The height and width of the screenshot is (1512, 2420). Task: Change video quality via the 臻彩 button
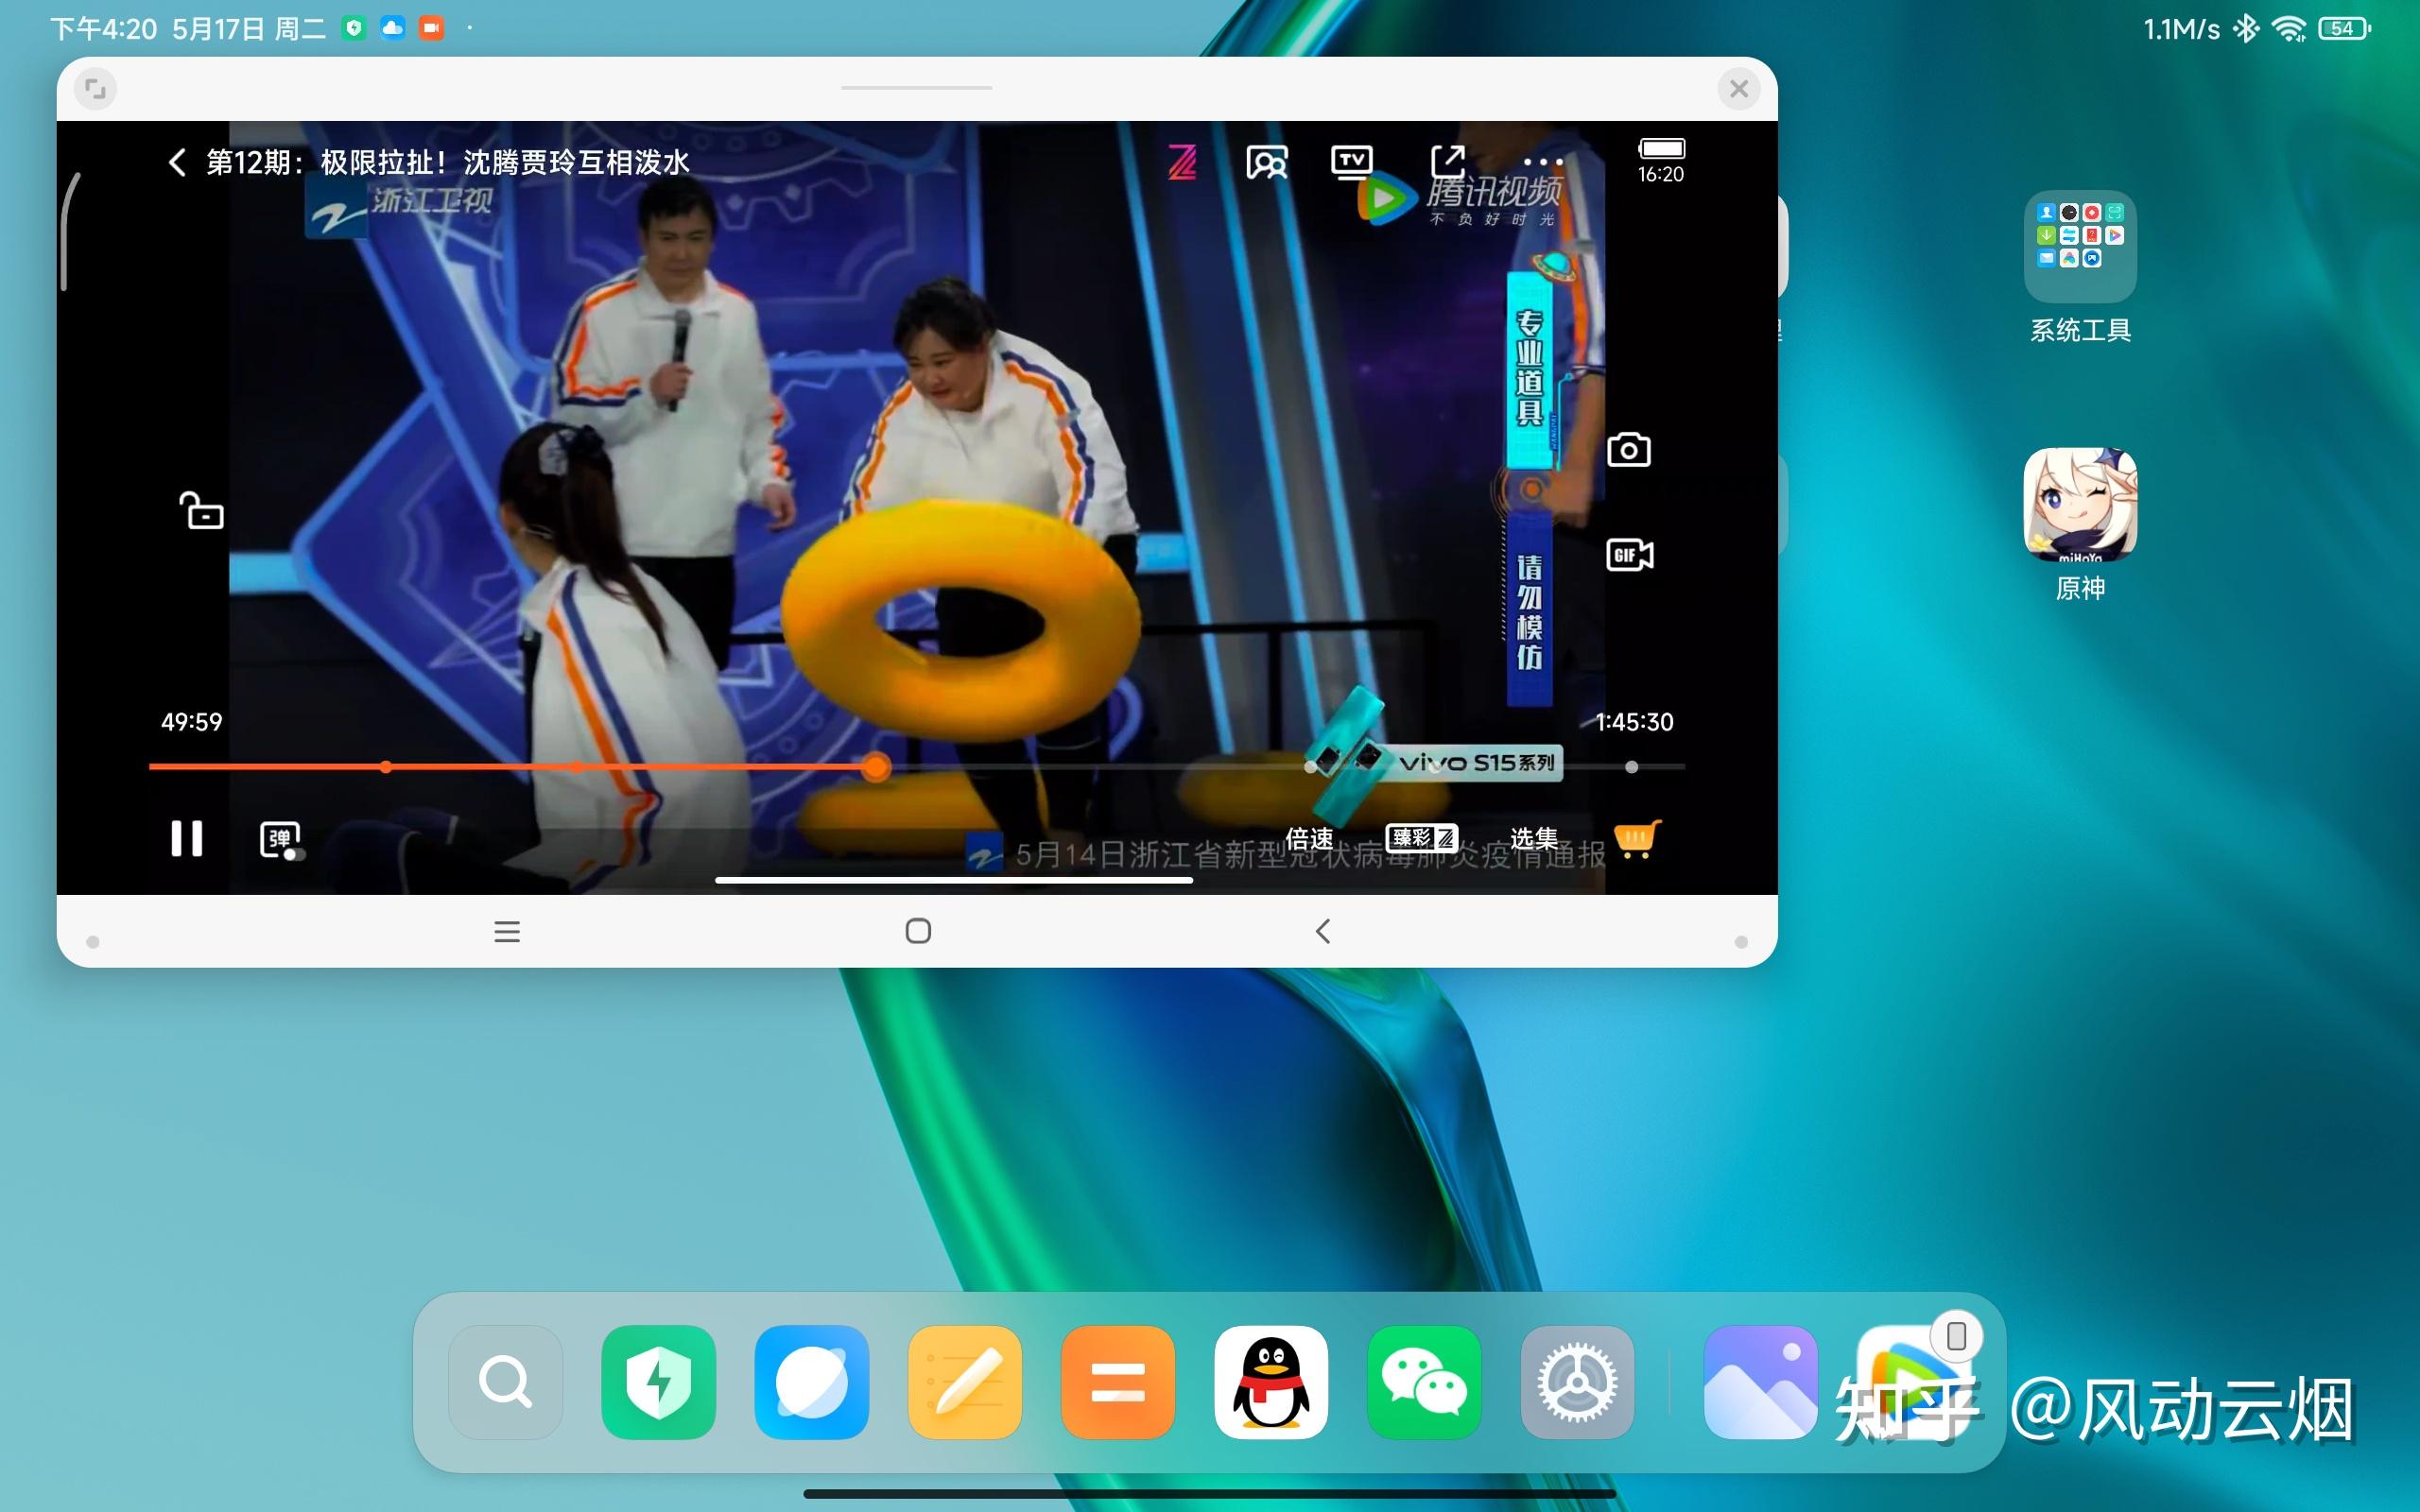[x=1420, y=838]
